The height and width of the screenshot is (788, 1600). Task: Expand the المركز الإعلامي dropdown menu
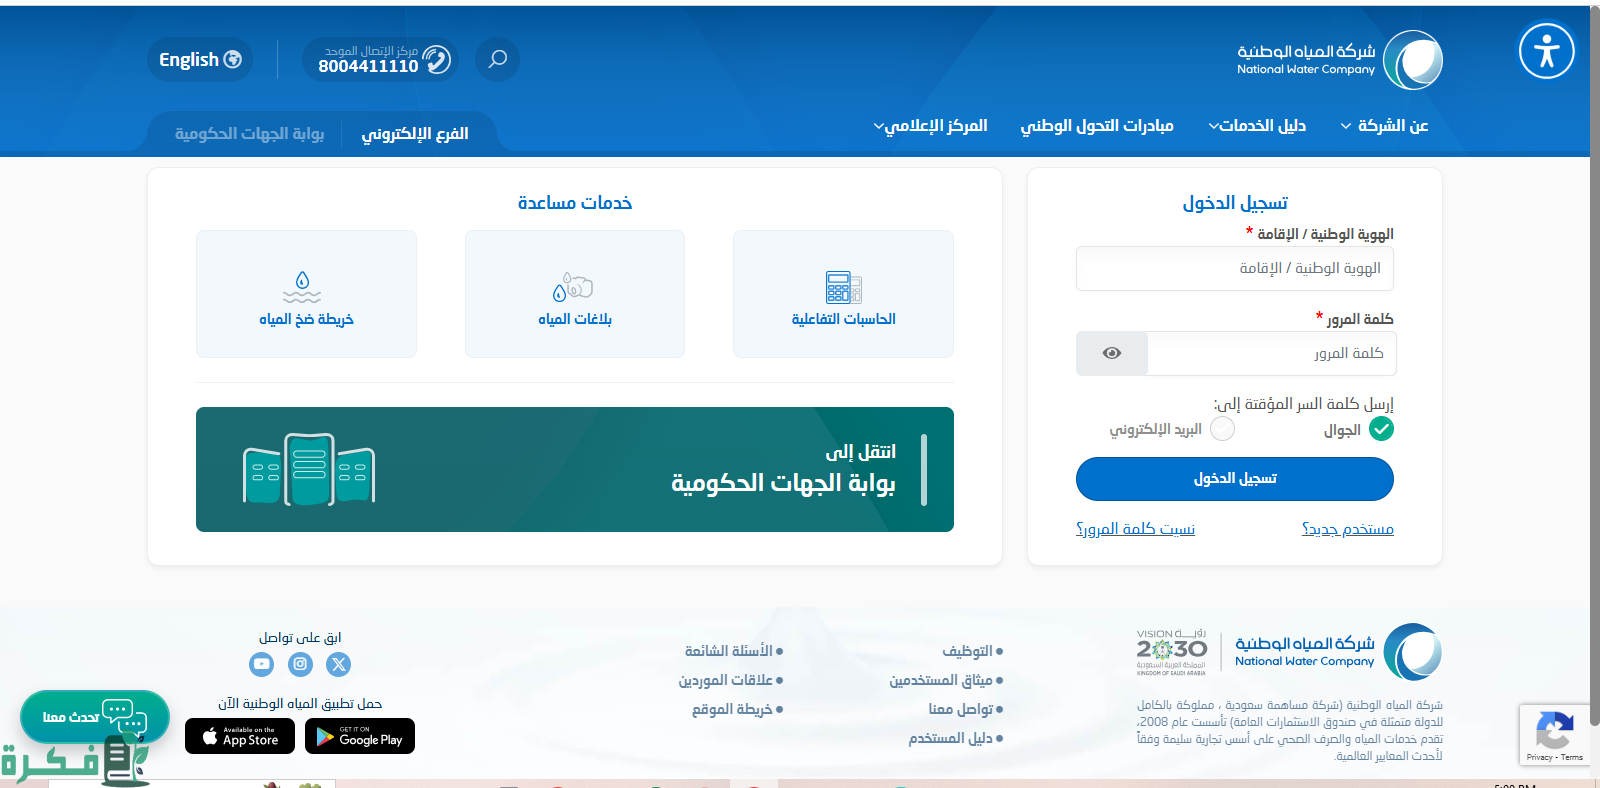930,126
